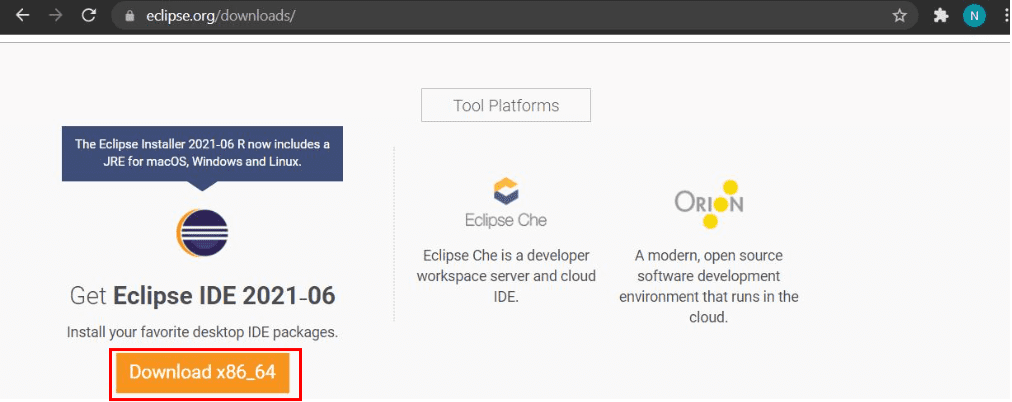1012x402 pixels.
Task: Select the Eclipse Che logo icon
Action: coord(506,190)
